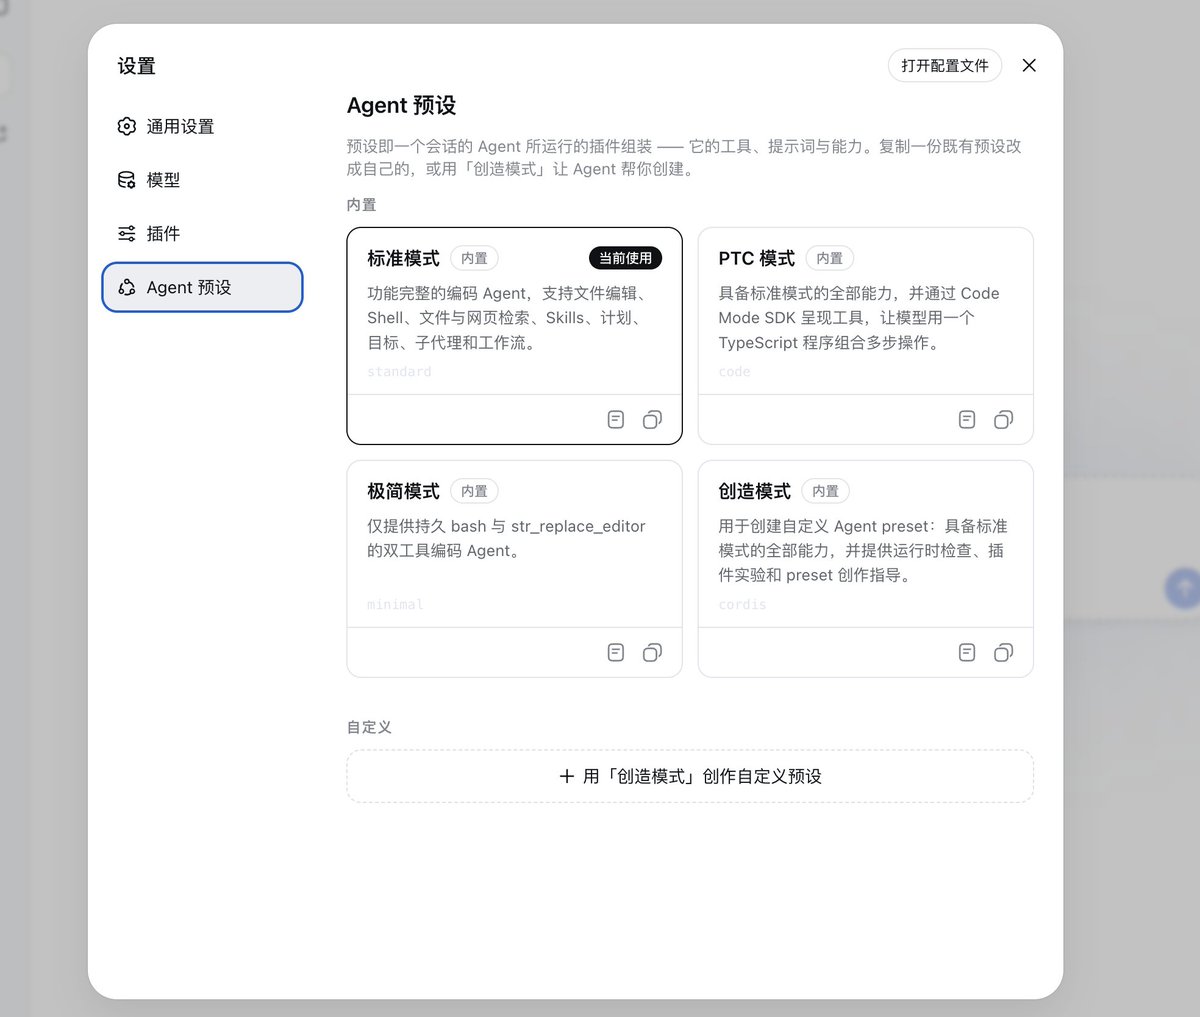Click 打开配置文件 button
This screenshot has width=1200, height=1017.
tap(945, 65)
